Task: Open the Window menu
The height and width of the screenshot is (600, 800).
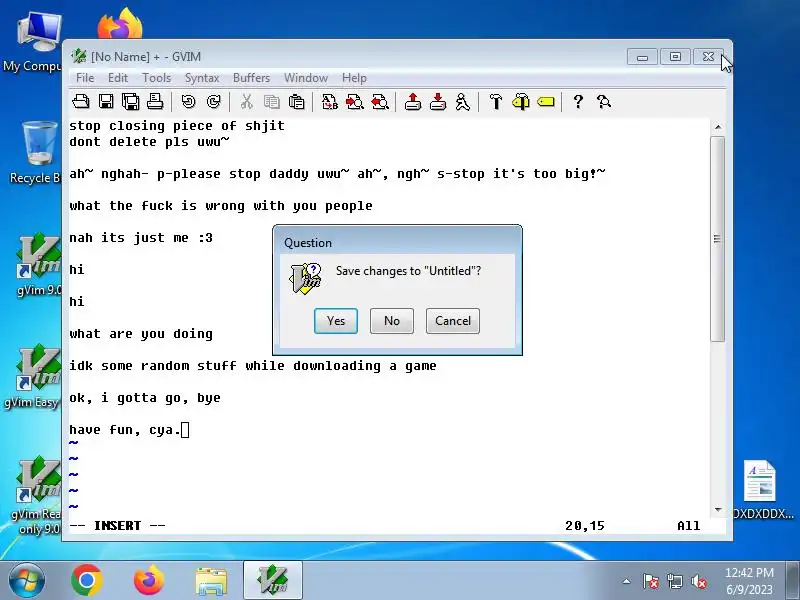Action: [x=306, y=78]
